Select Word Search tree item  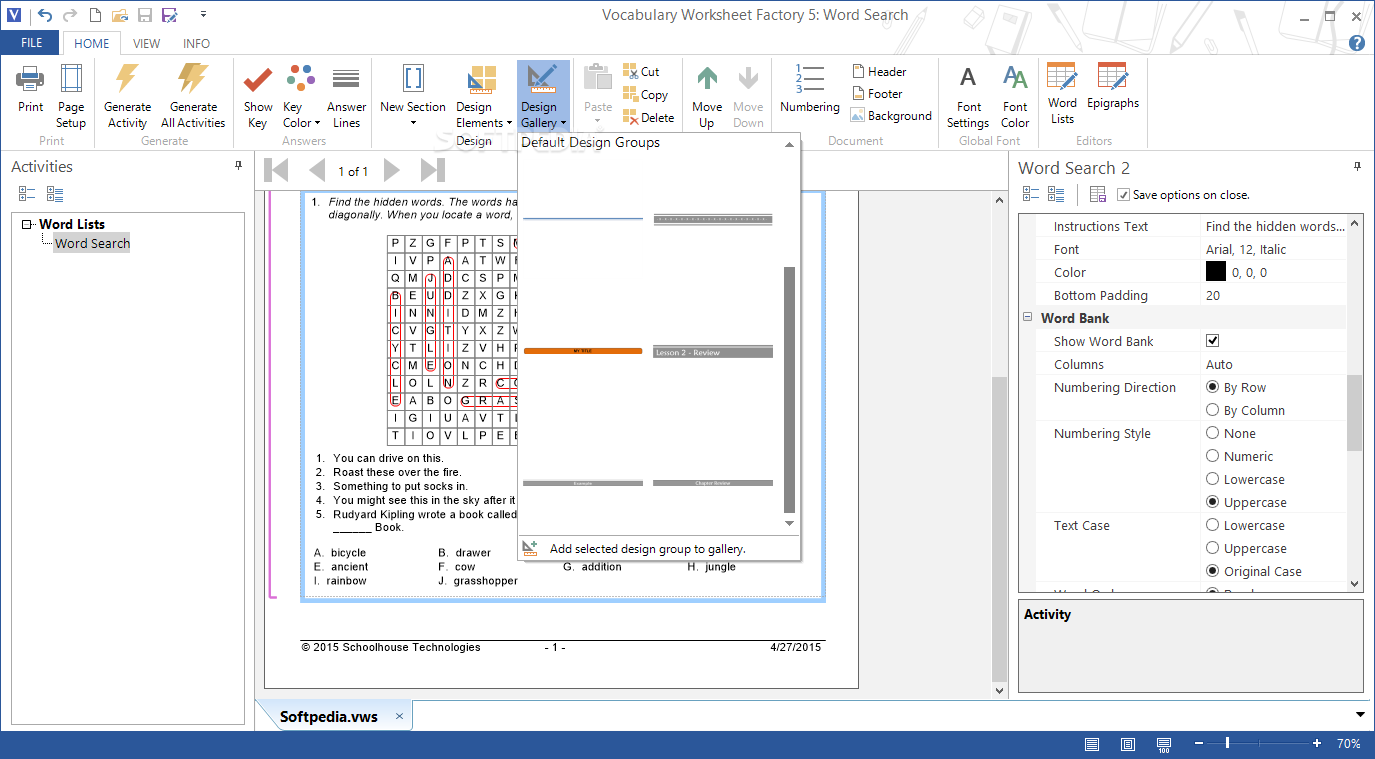point(92,243)
